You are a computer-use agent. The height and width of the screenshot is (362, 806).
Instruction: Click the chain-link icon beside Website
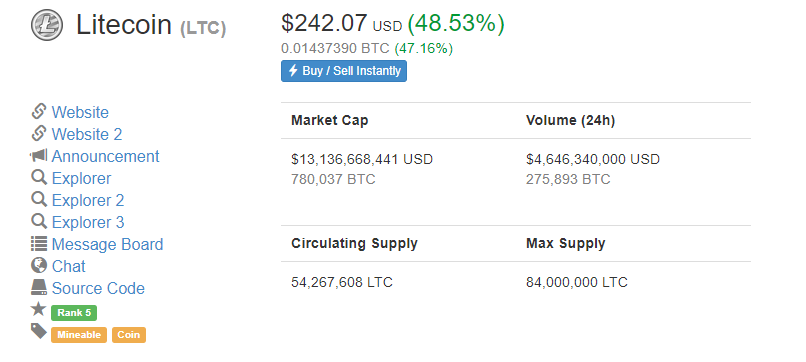click(x=39, y=112)
